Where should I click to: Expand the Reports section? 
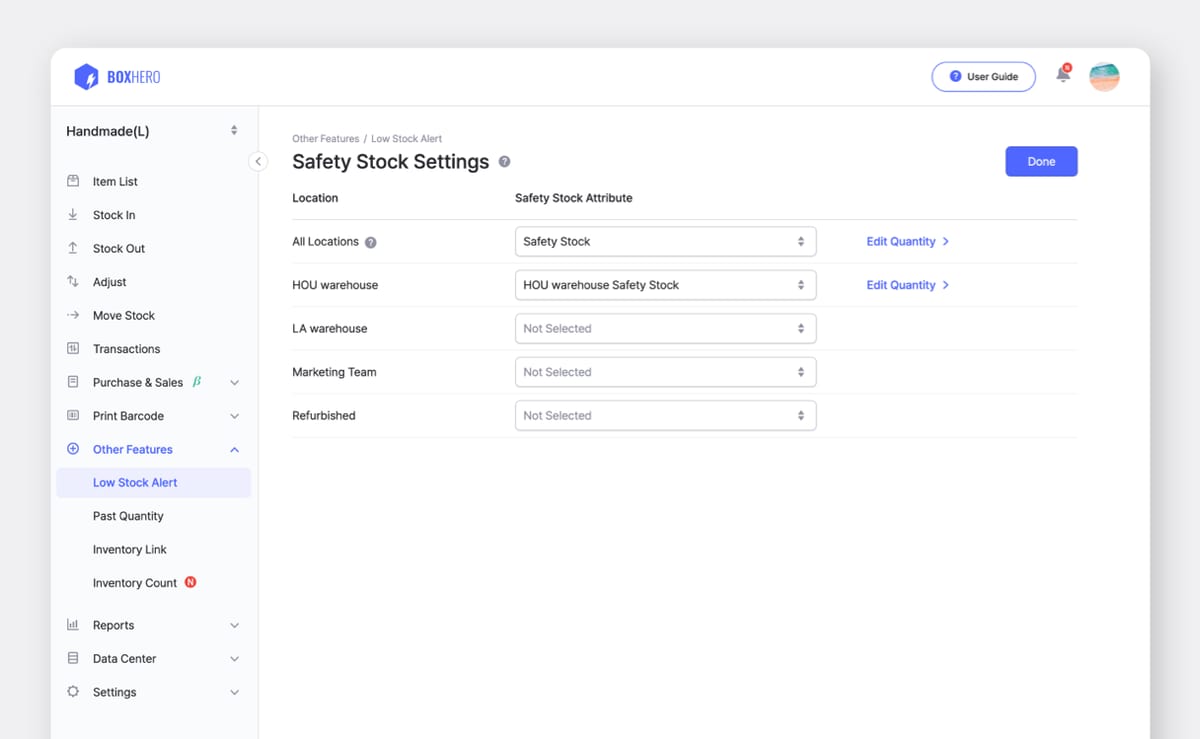[x=115, y=625]
